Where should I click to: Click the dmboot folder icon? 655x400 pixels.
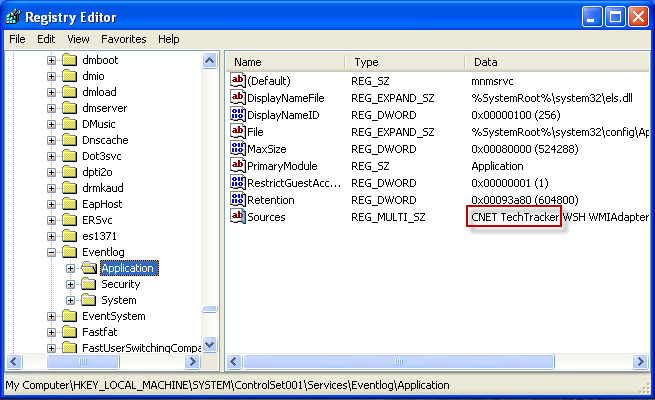69,61
